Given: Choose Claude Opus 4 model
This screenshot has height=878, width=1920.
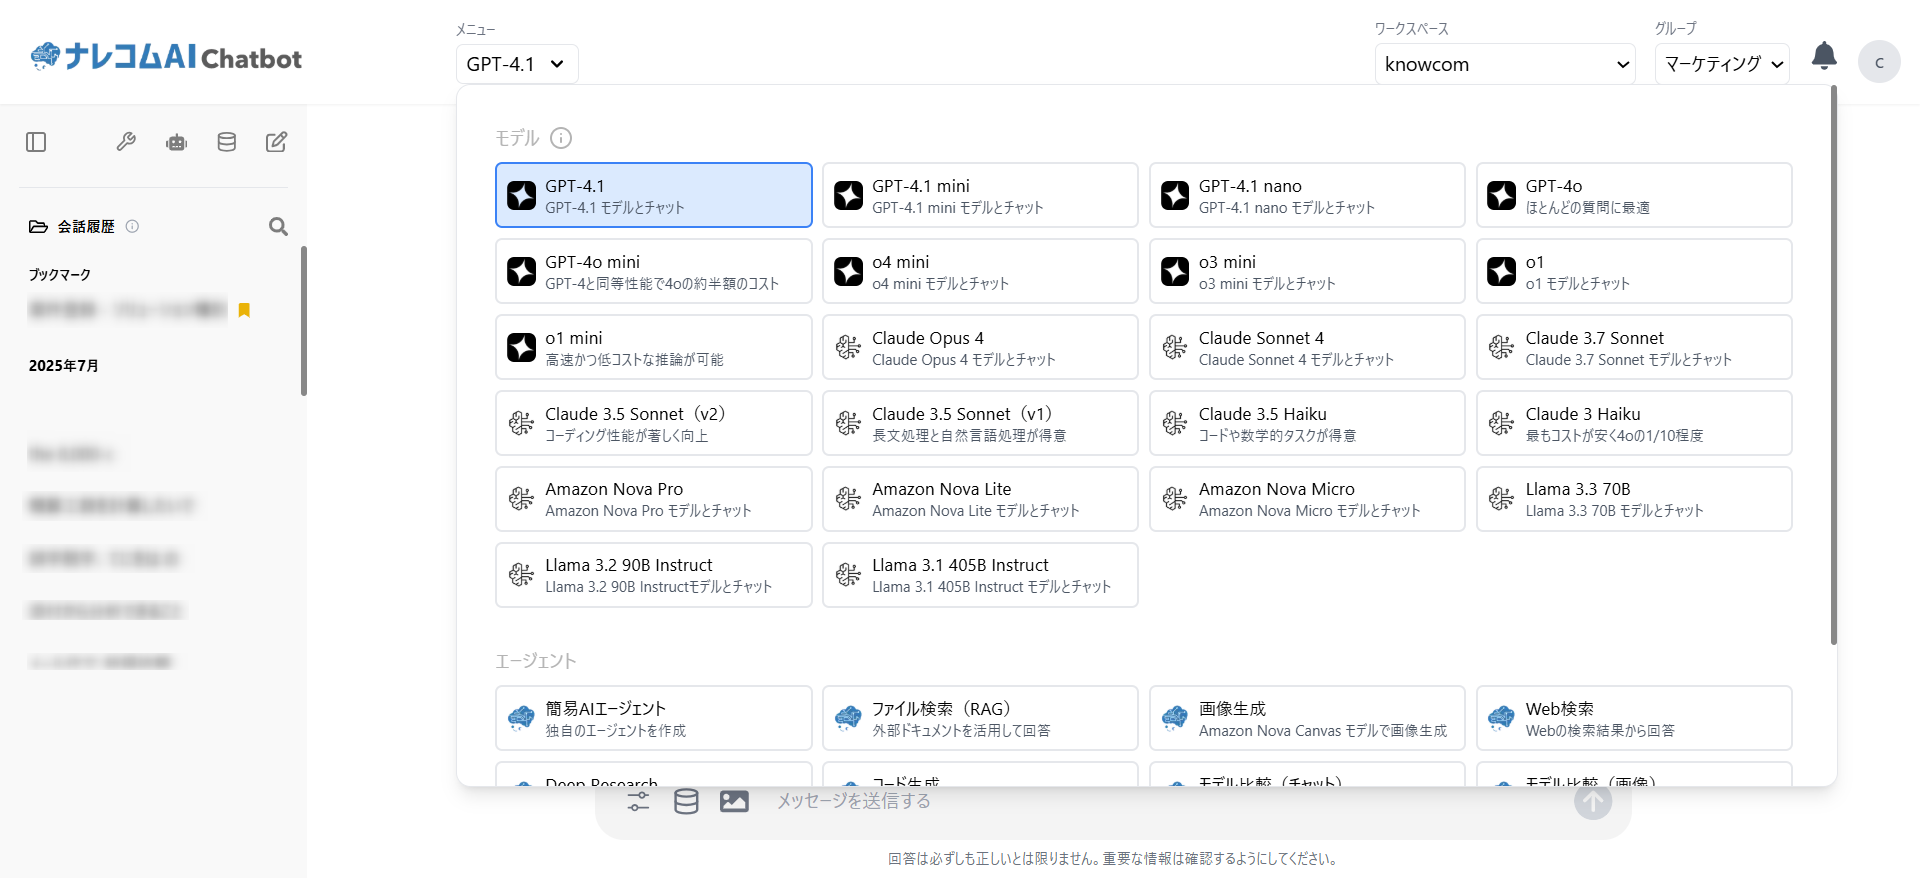Looking at the screenshot, I should point(980,347).
